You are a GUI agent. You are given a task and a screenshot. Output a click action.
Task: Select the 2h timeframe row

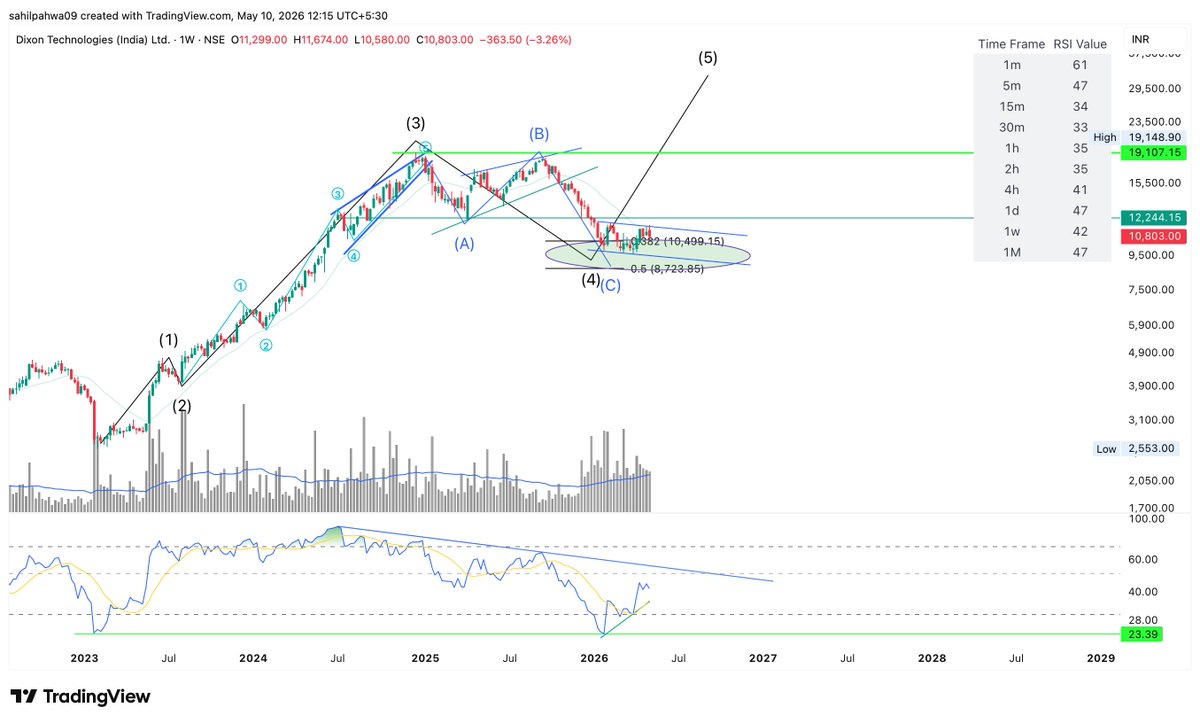click(1043, 169)
